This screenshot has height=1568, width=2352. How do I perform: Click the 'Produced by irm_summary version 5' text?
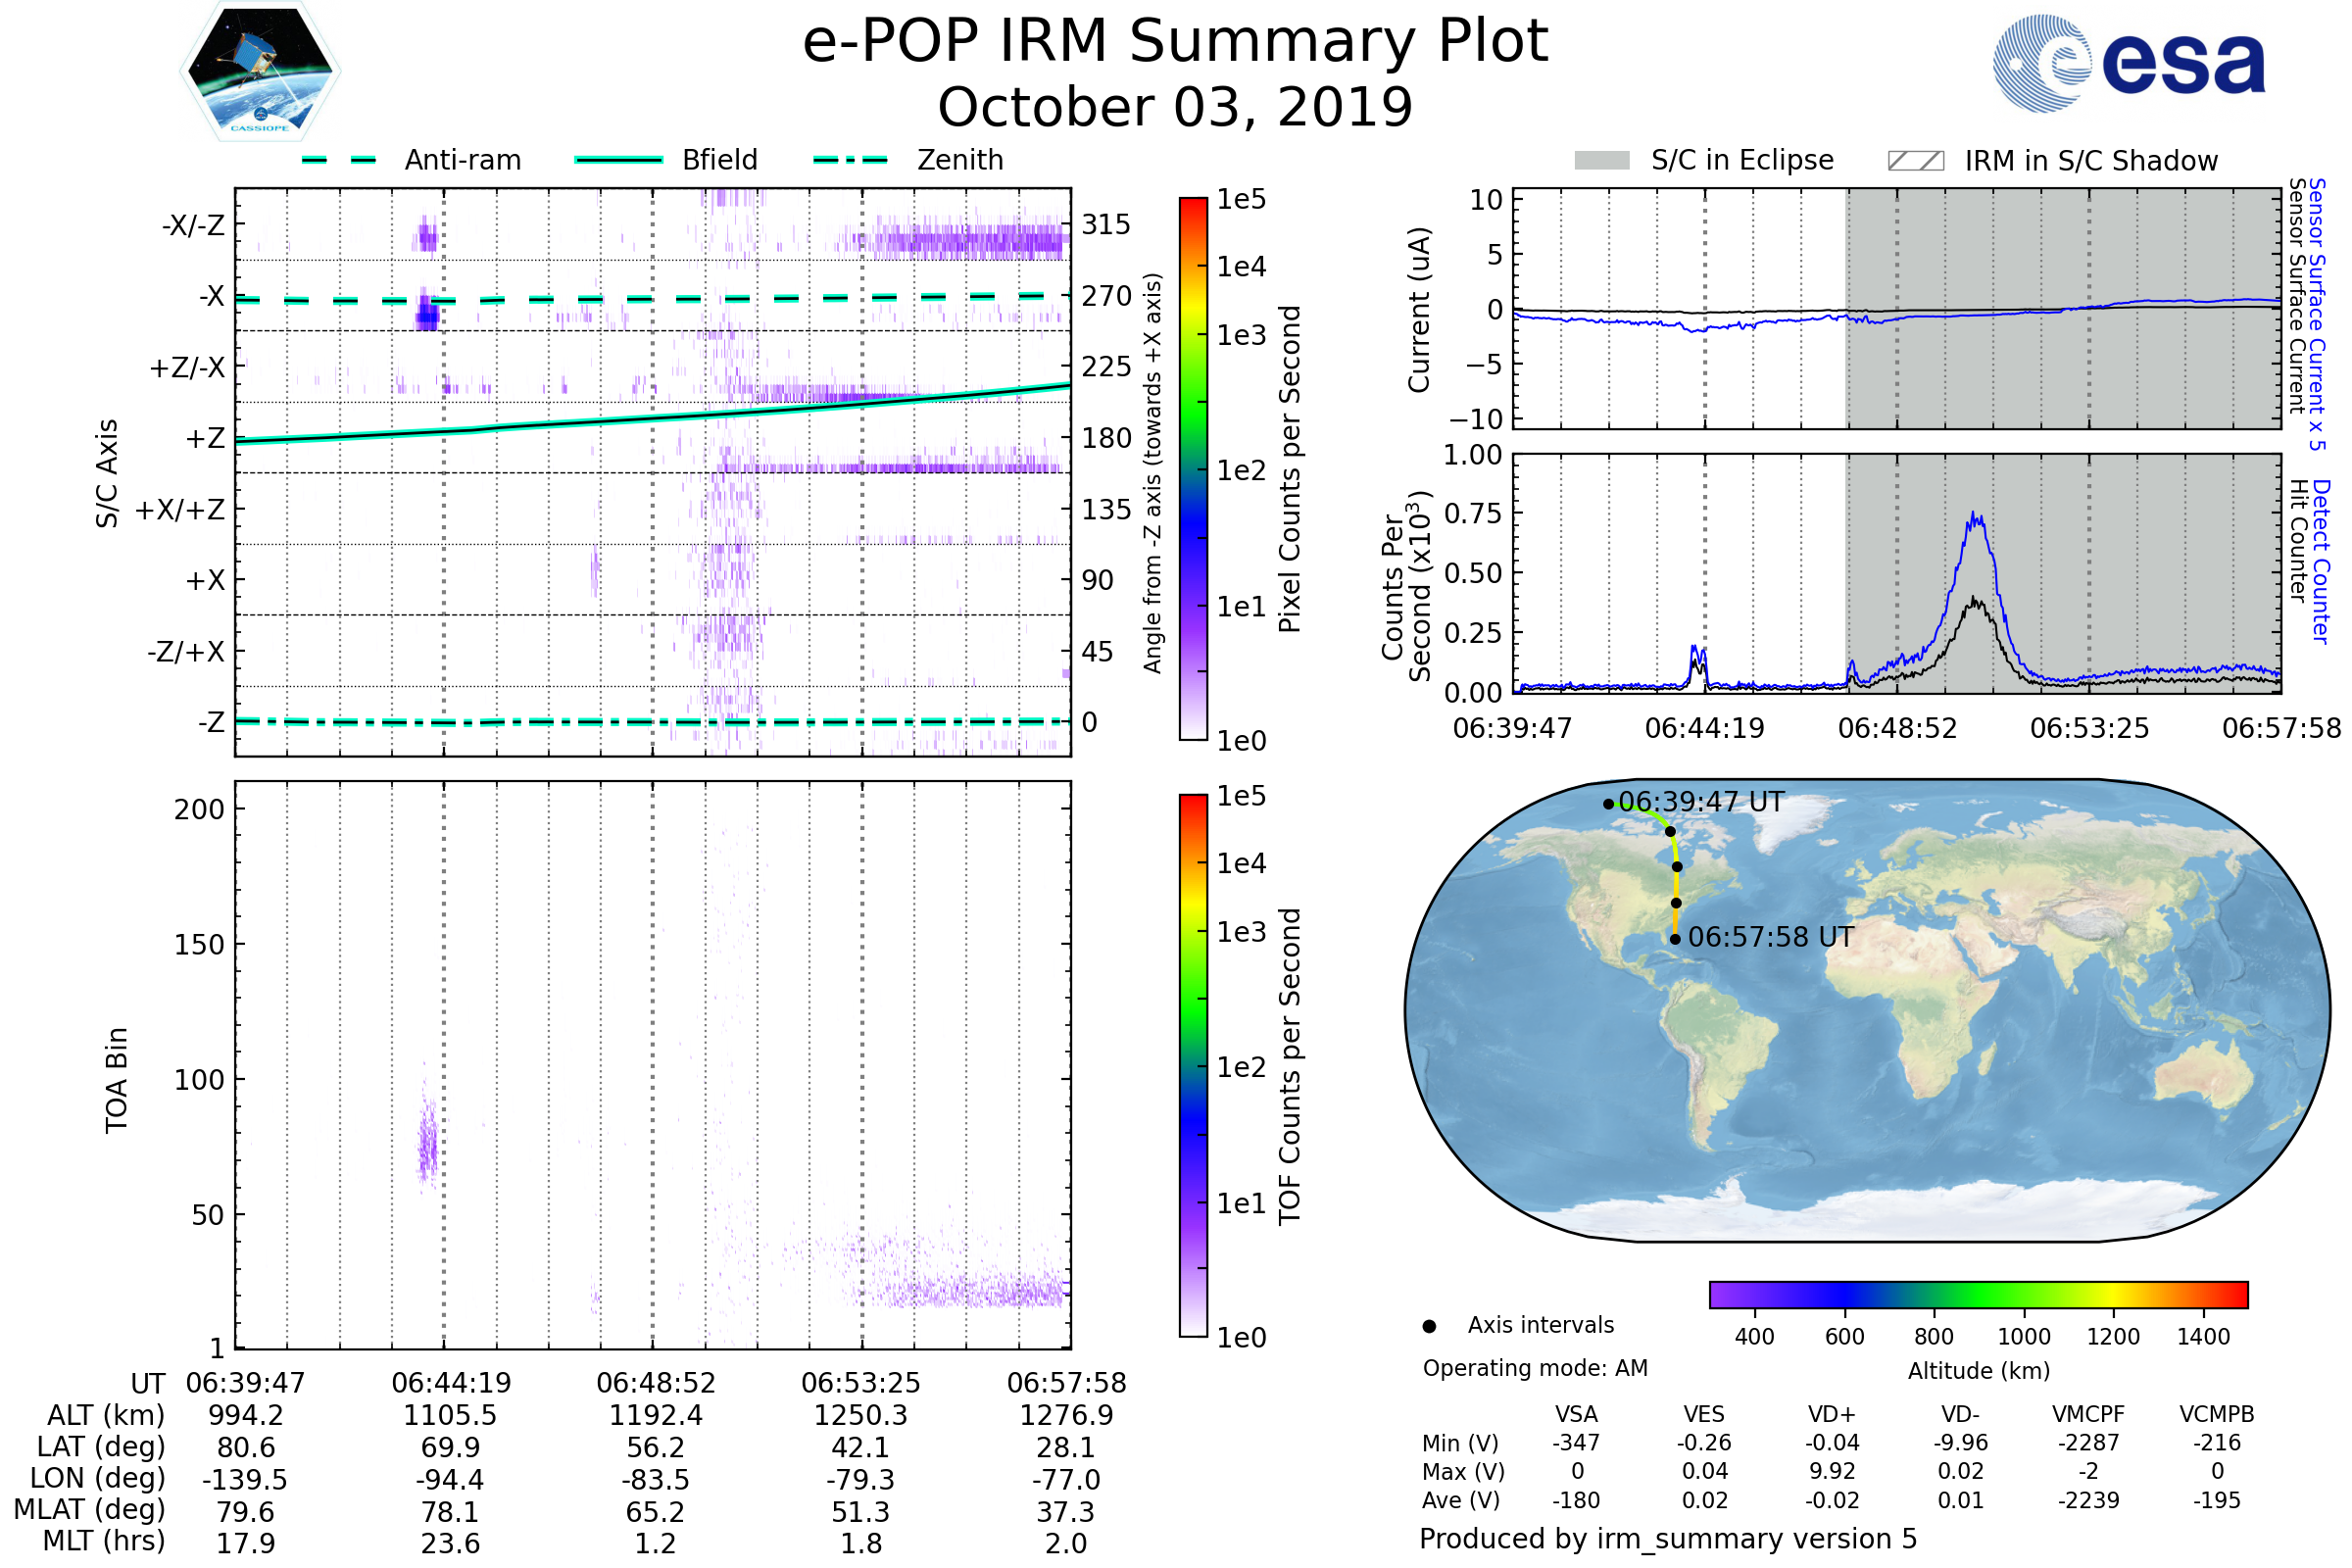click(x=1668, y=1539)
